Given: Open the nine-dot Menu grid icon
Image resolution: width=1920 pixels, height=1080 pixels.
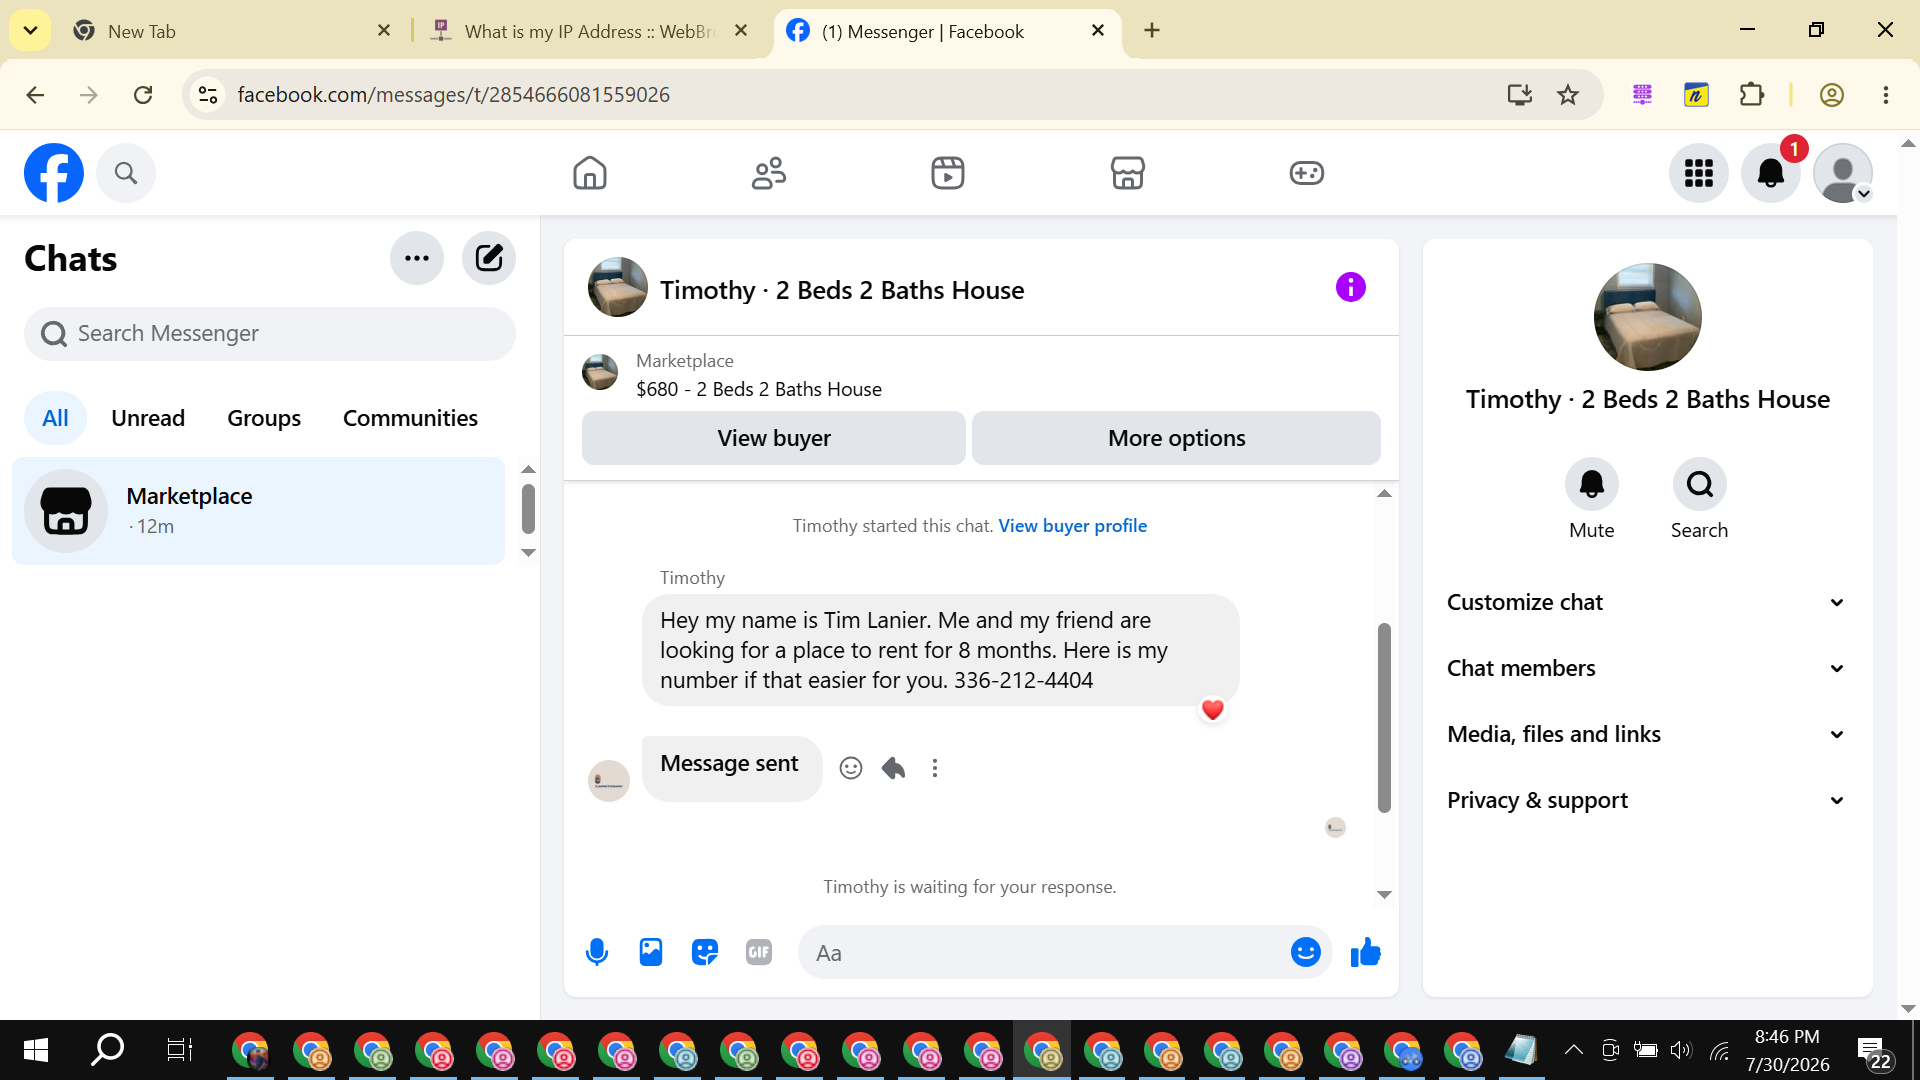Looking at the screenshot, I should click(1699, 173).
